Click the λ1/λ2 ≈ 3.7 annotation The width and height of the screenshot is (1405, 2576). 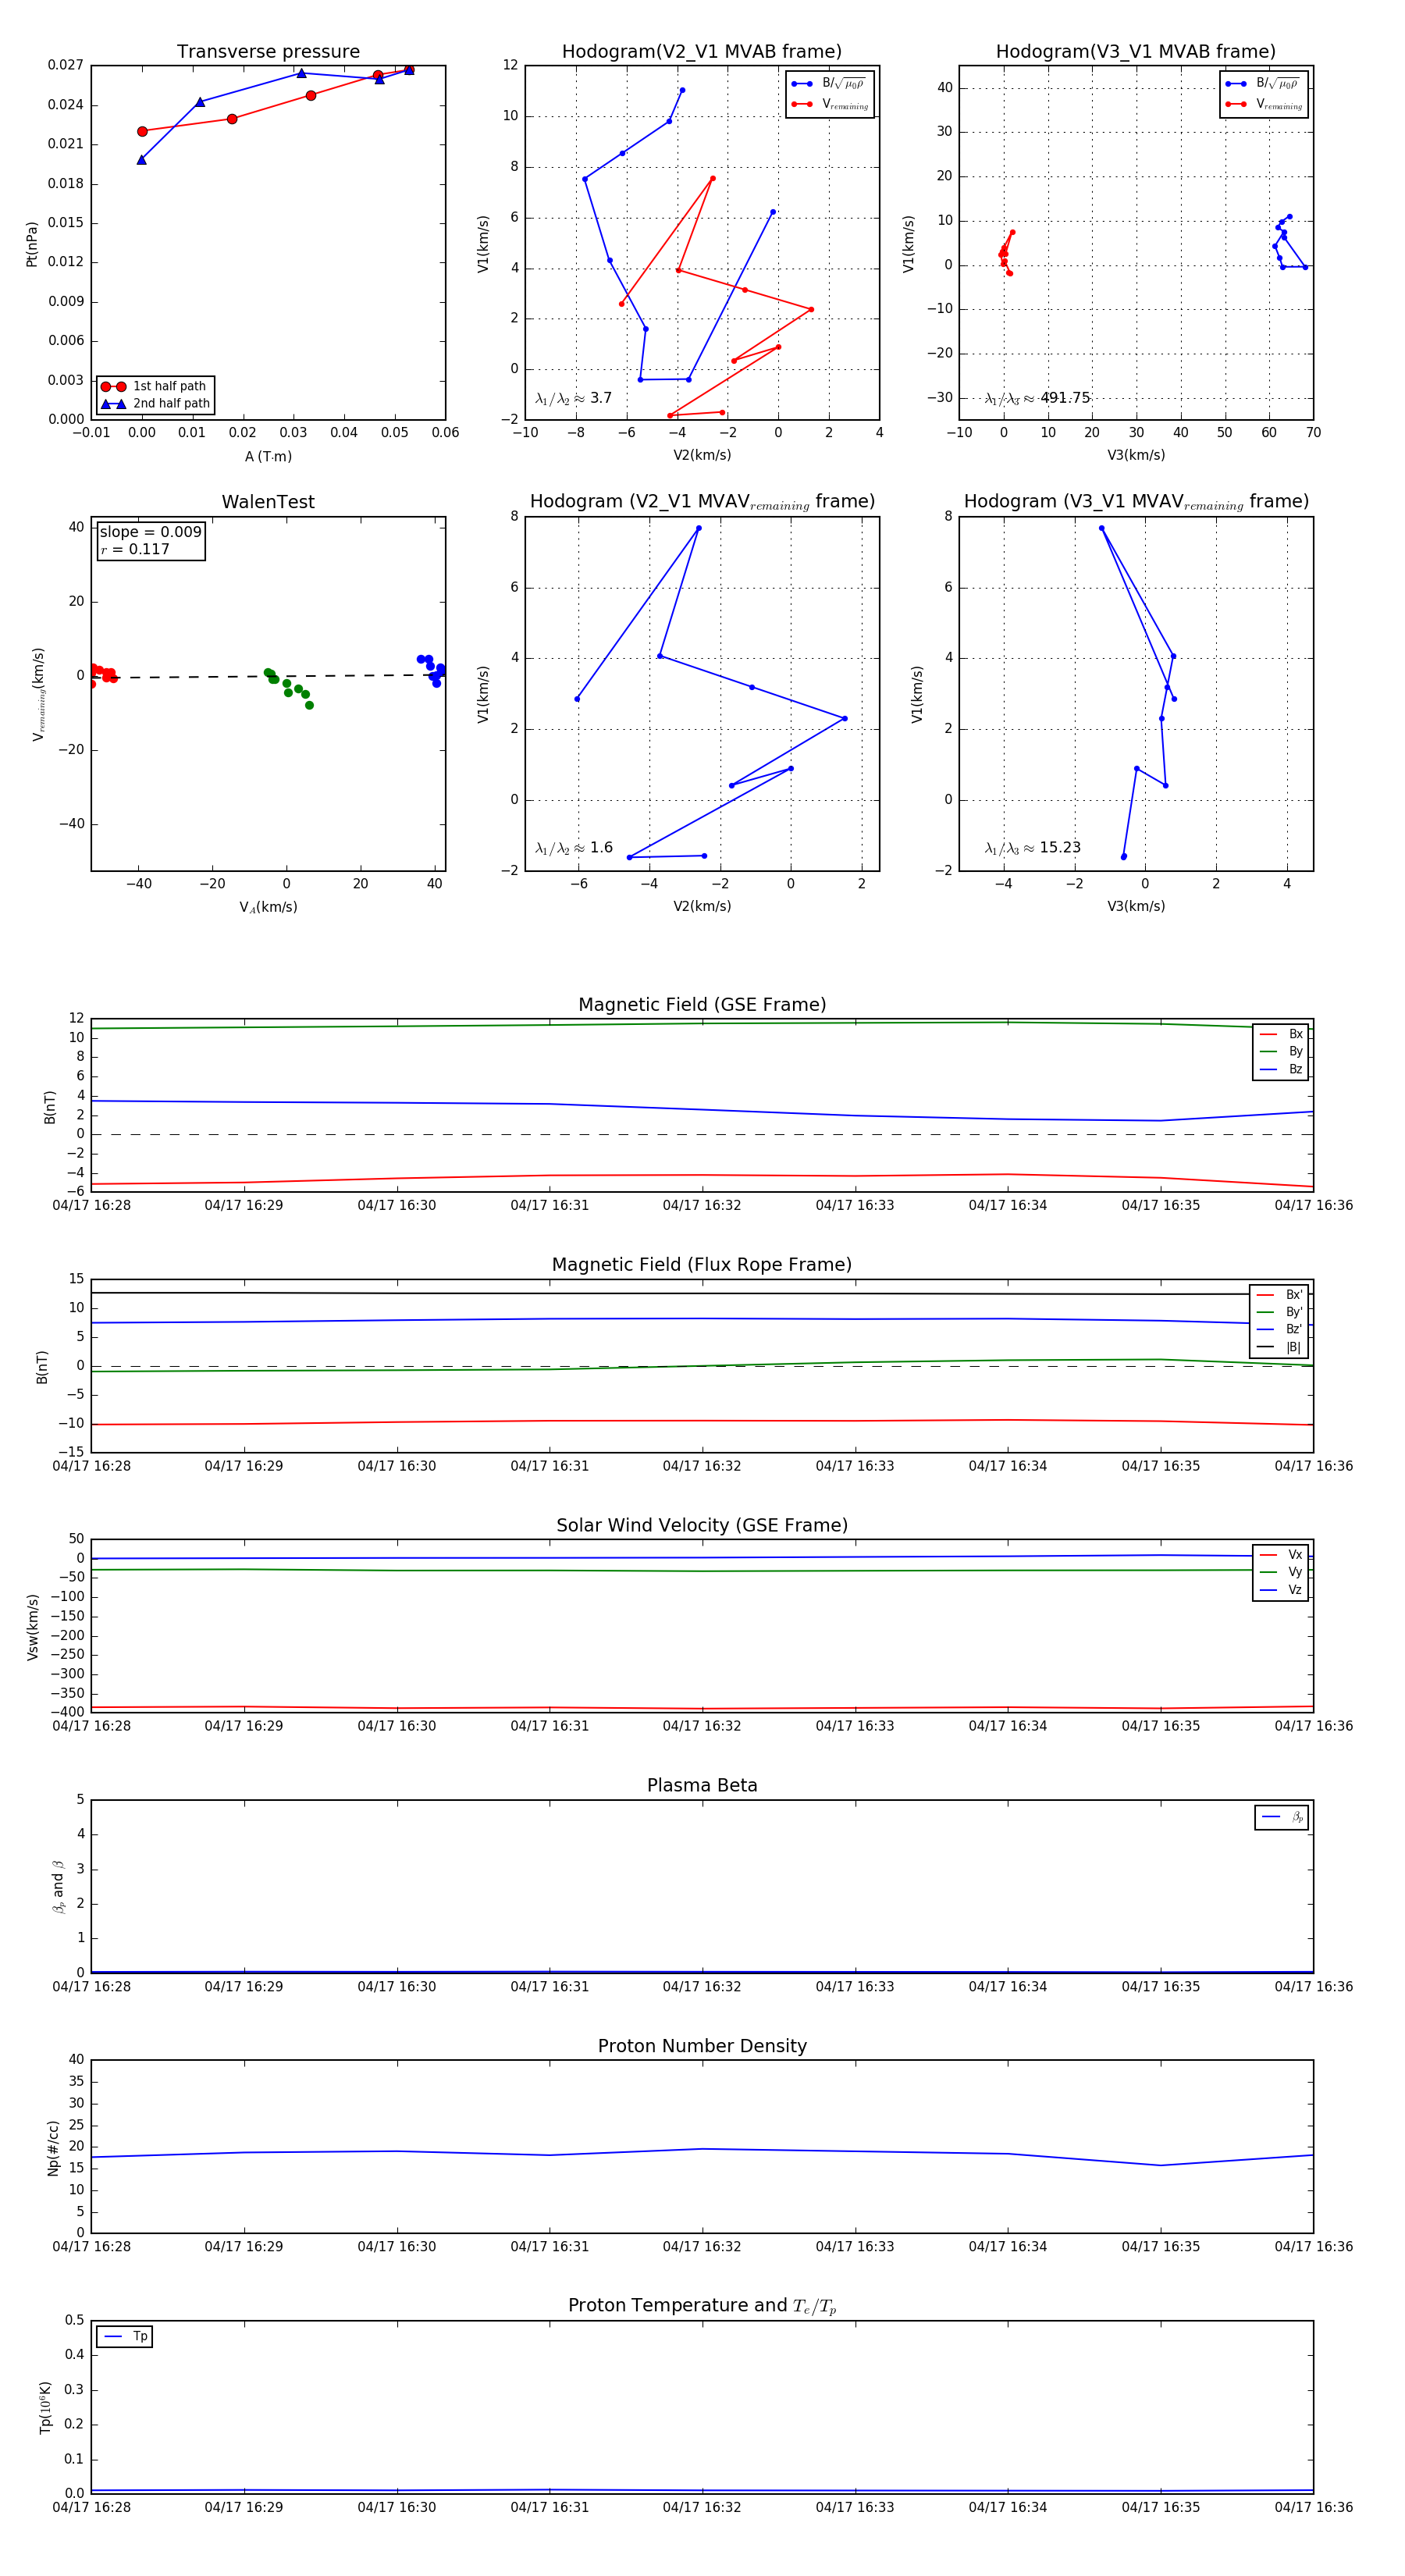(573, 398)
